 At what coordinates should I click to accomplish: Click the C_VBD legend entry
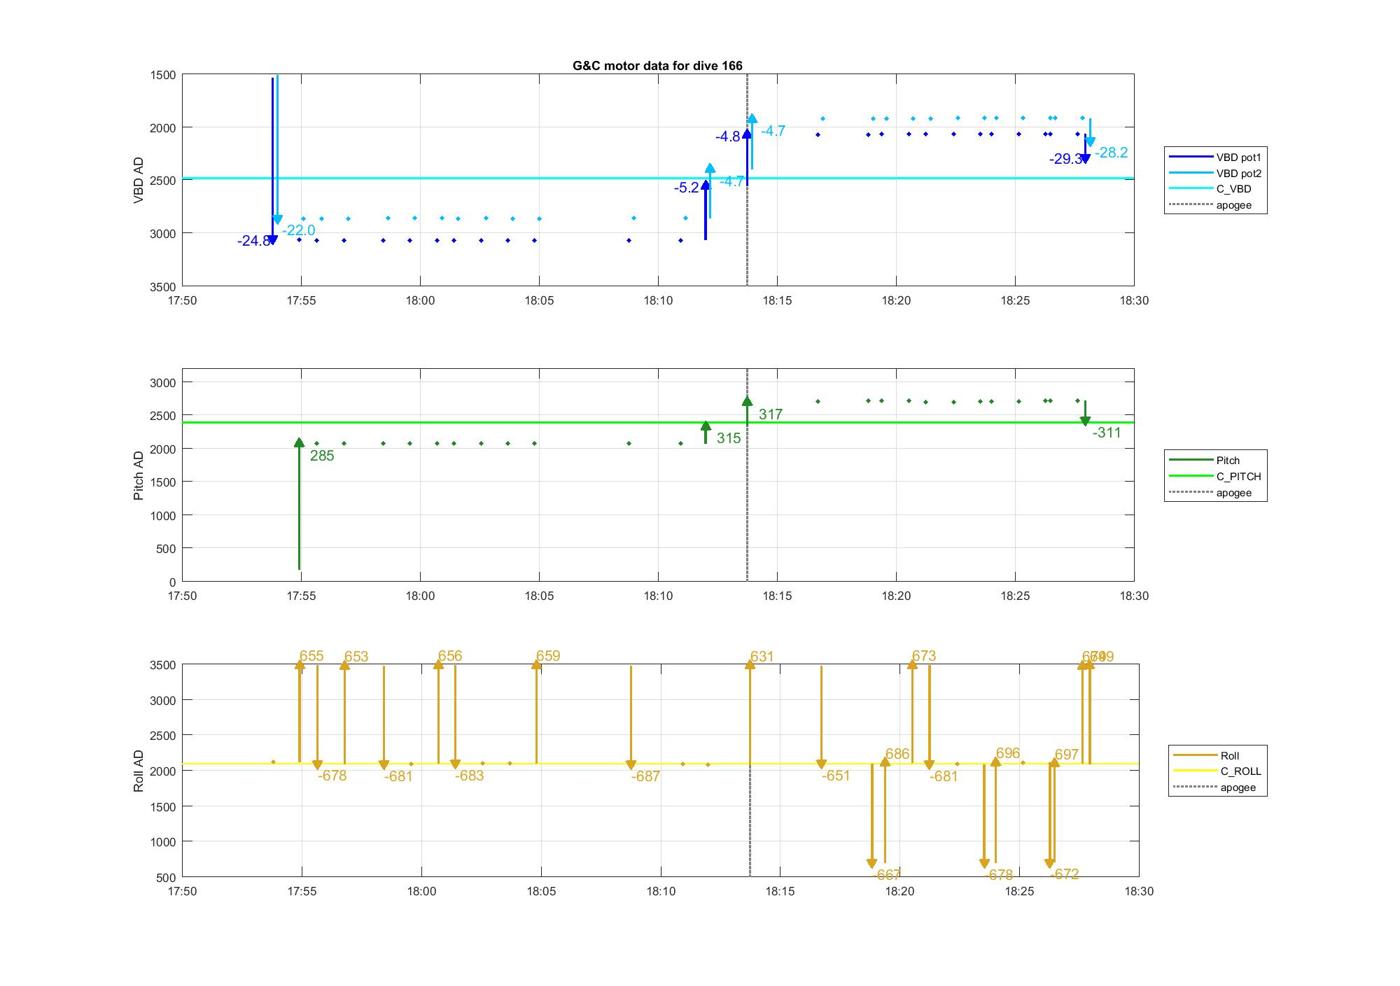coord(1211,189)
